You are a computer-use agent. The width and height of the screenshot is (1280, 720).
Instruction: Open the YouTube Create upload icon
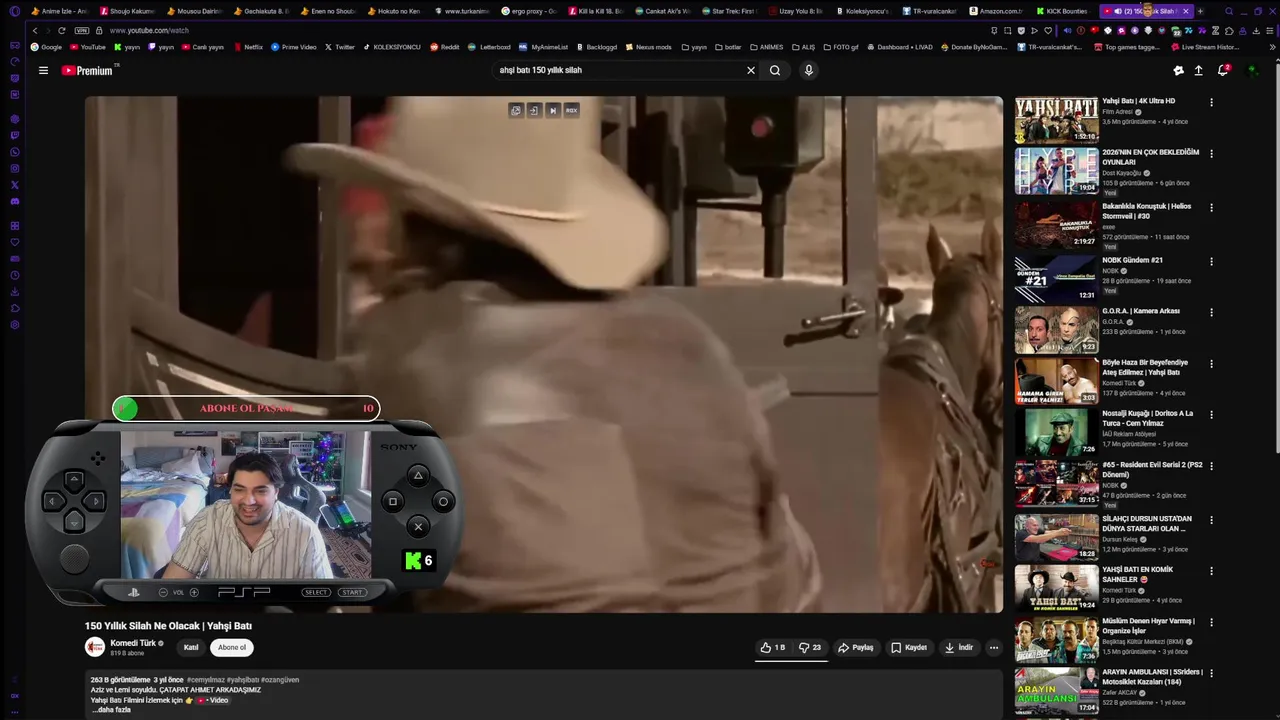[x=1198, y=70]
